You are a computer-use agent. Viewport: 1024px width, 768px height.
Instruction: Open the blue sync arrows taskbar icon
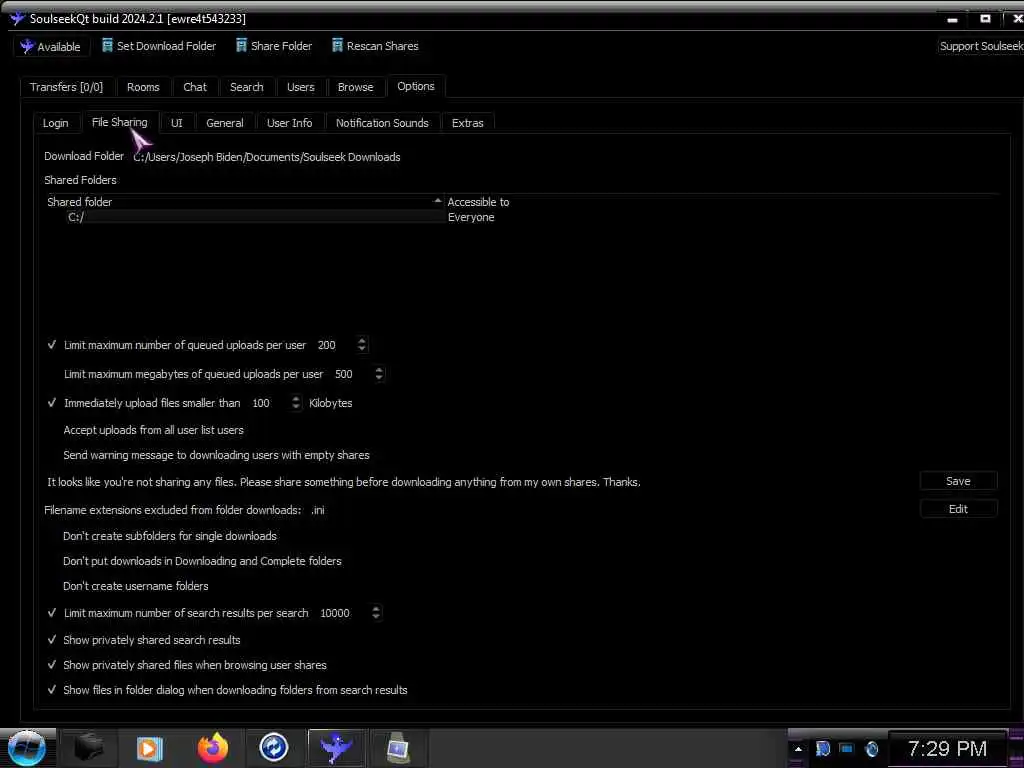tap(274, 748)
